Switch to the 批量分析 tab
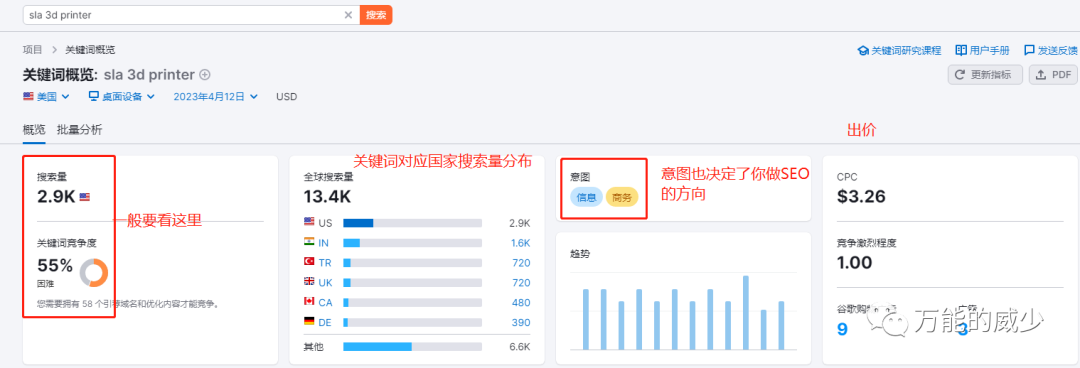Image resolution: width=1080 pixels, height=368 pixels. click(79, 129)
